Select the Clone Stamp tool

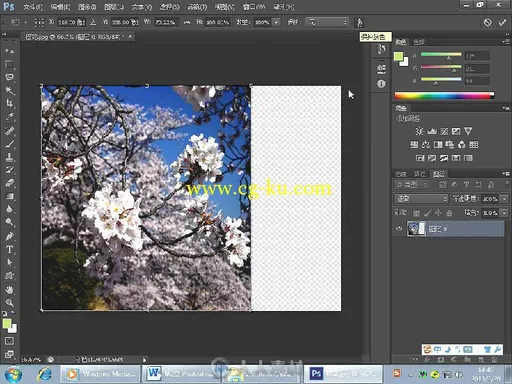pos(9,157)
